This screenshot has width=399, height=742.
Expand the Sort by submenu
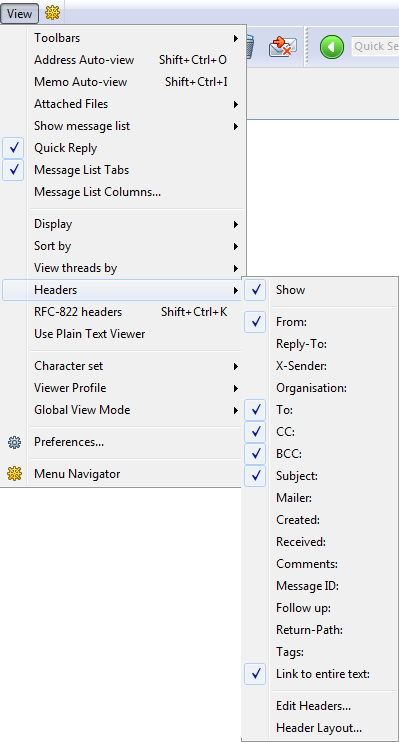(123, 246)
